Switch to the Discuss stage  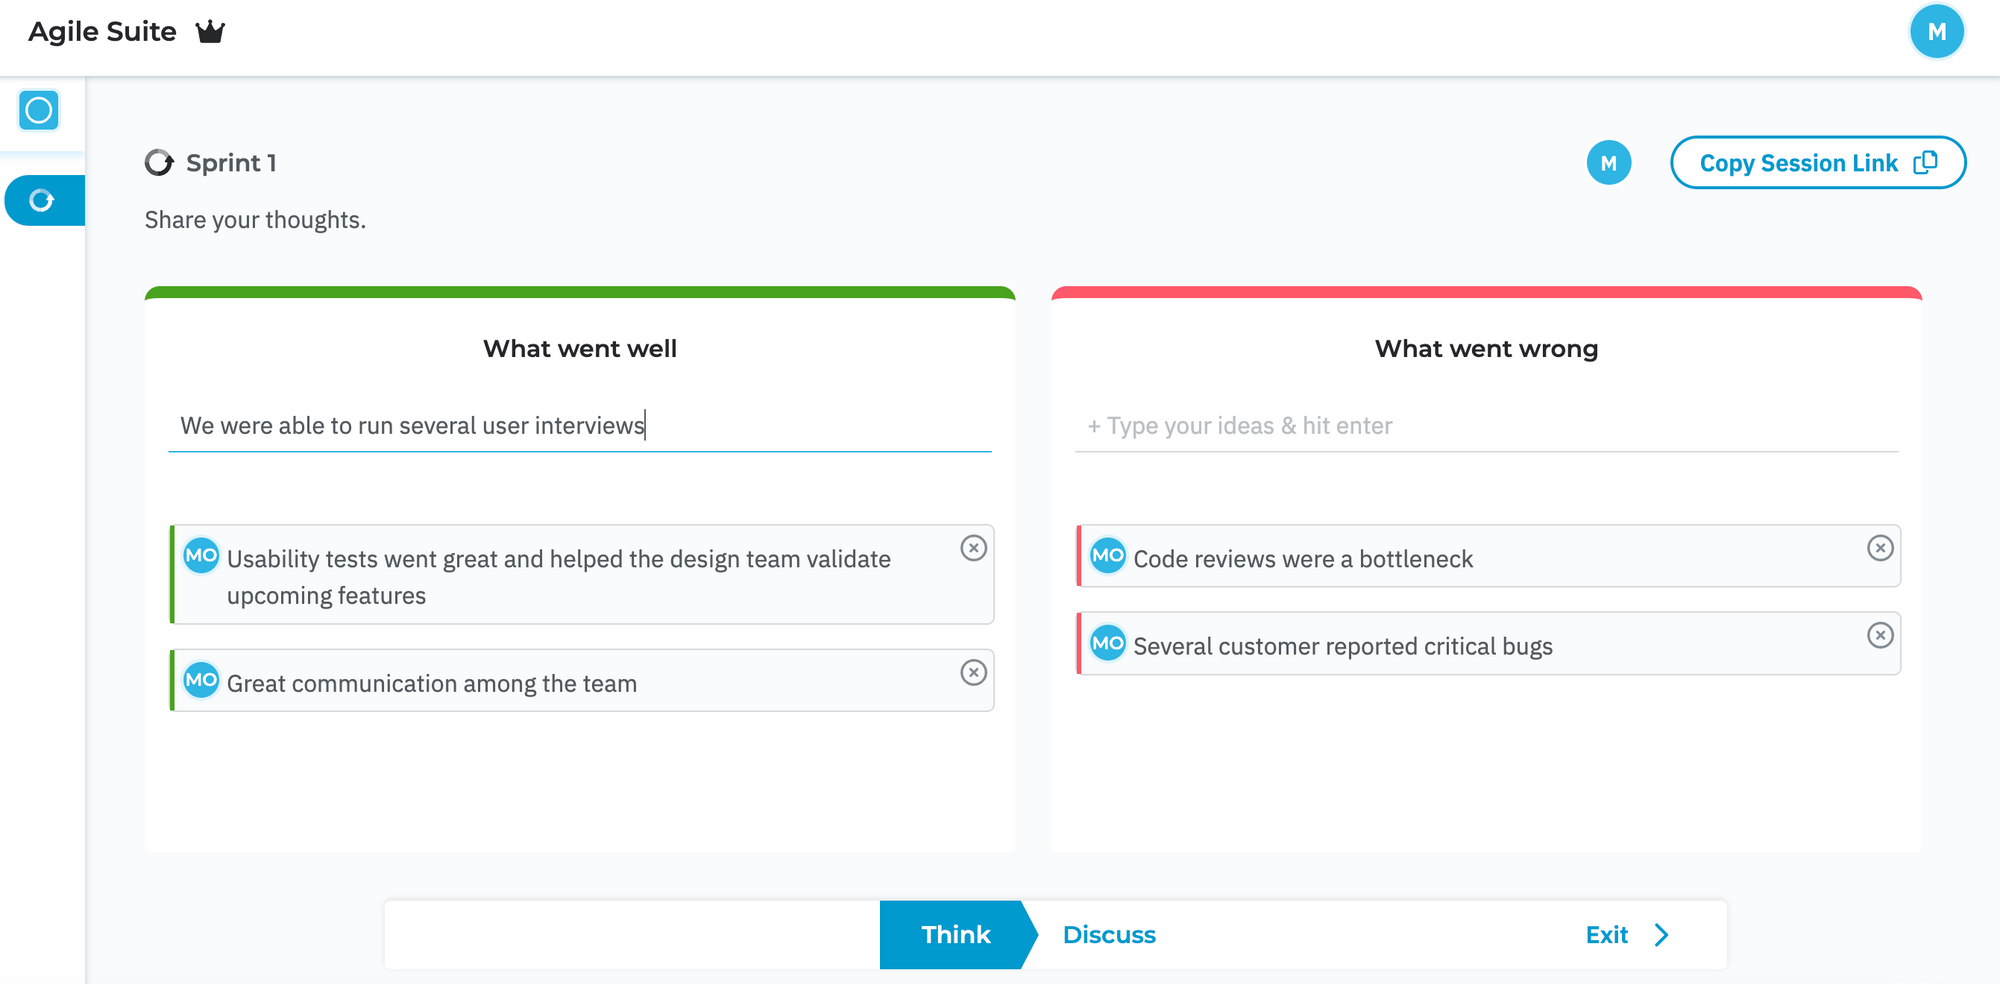(1109, 935)
